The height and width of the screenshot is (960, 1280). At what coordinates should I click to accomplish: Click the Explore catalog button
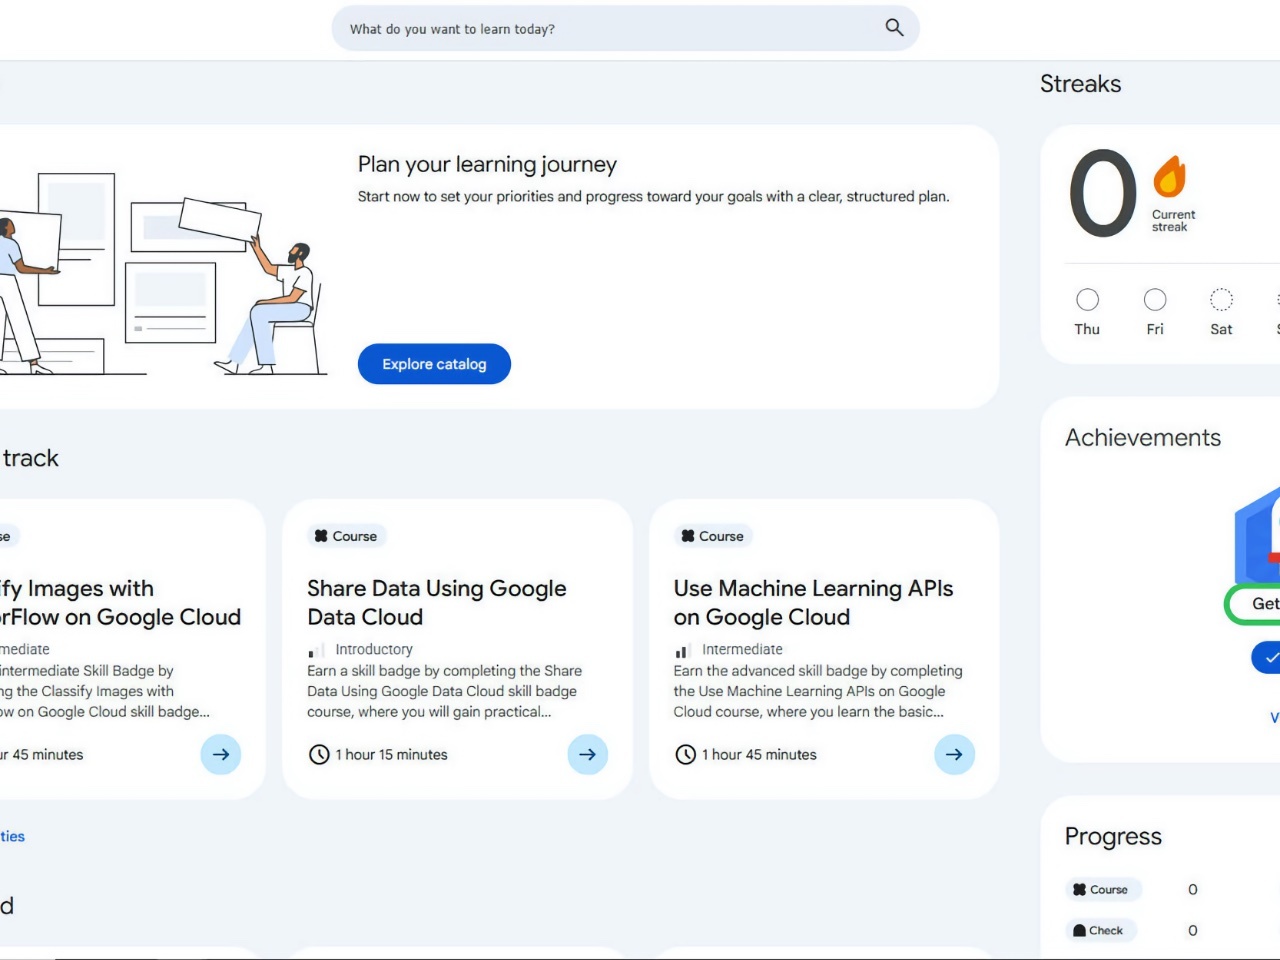pos(434,364)
